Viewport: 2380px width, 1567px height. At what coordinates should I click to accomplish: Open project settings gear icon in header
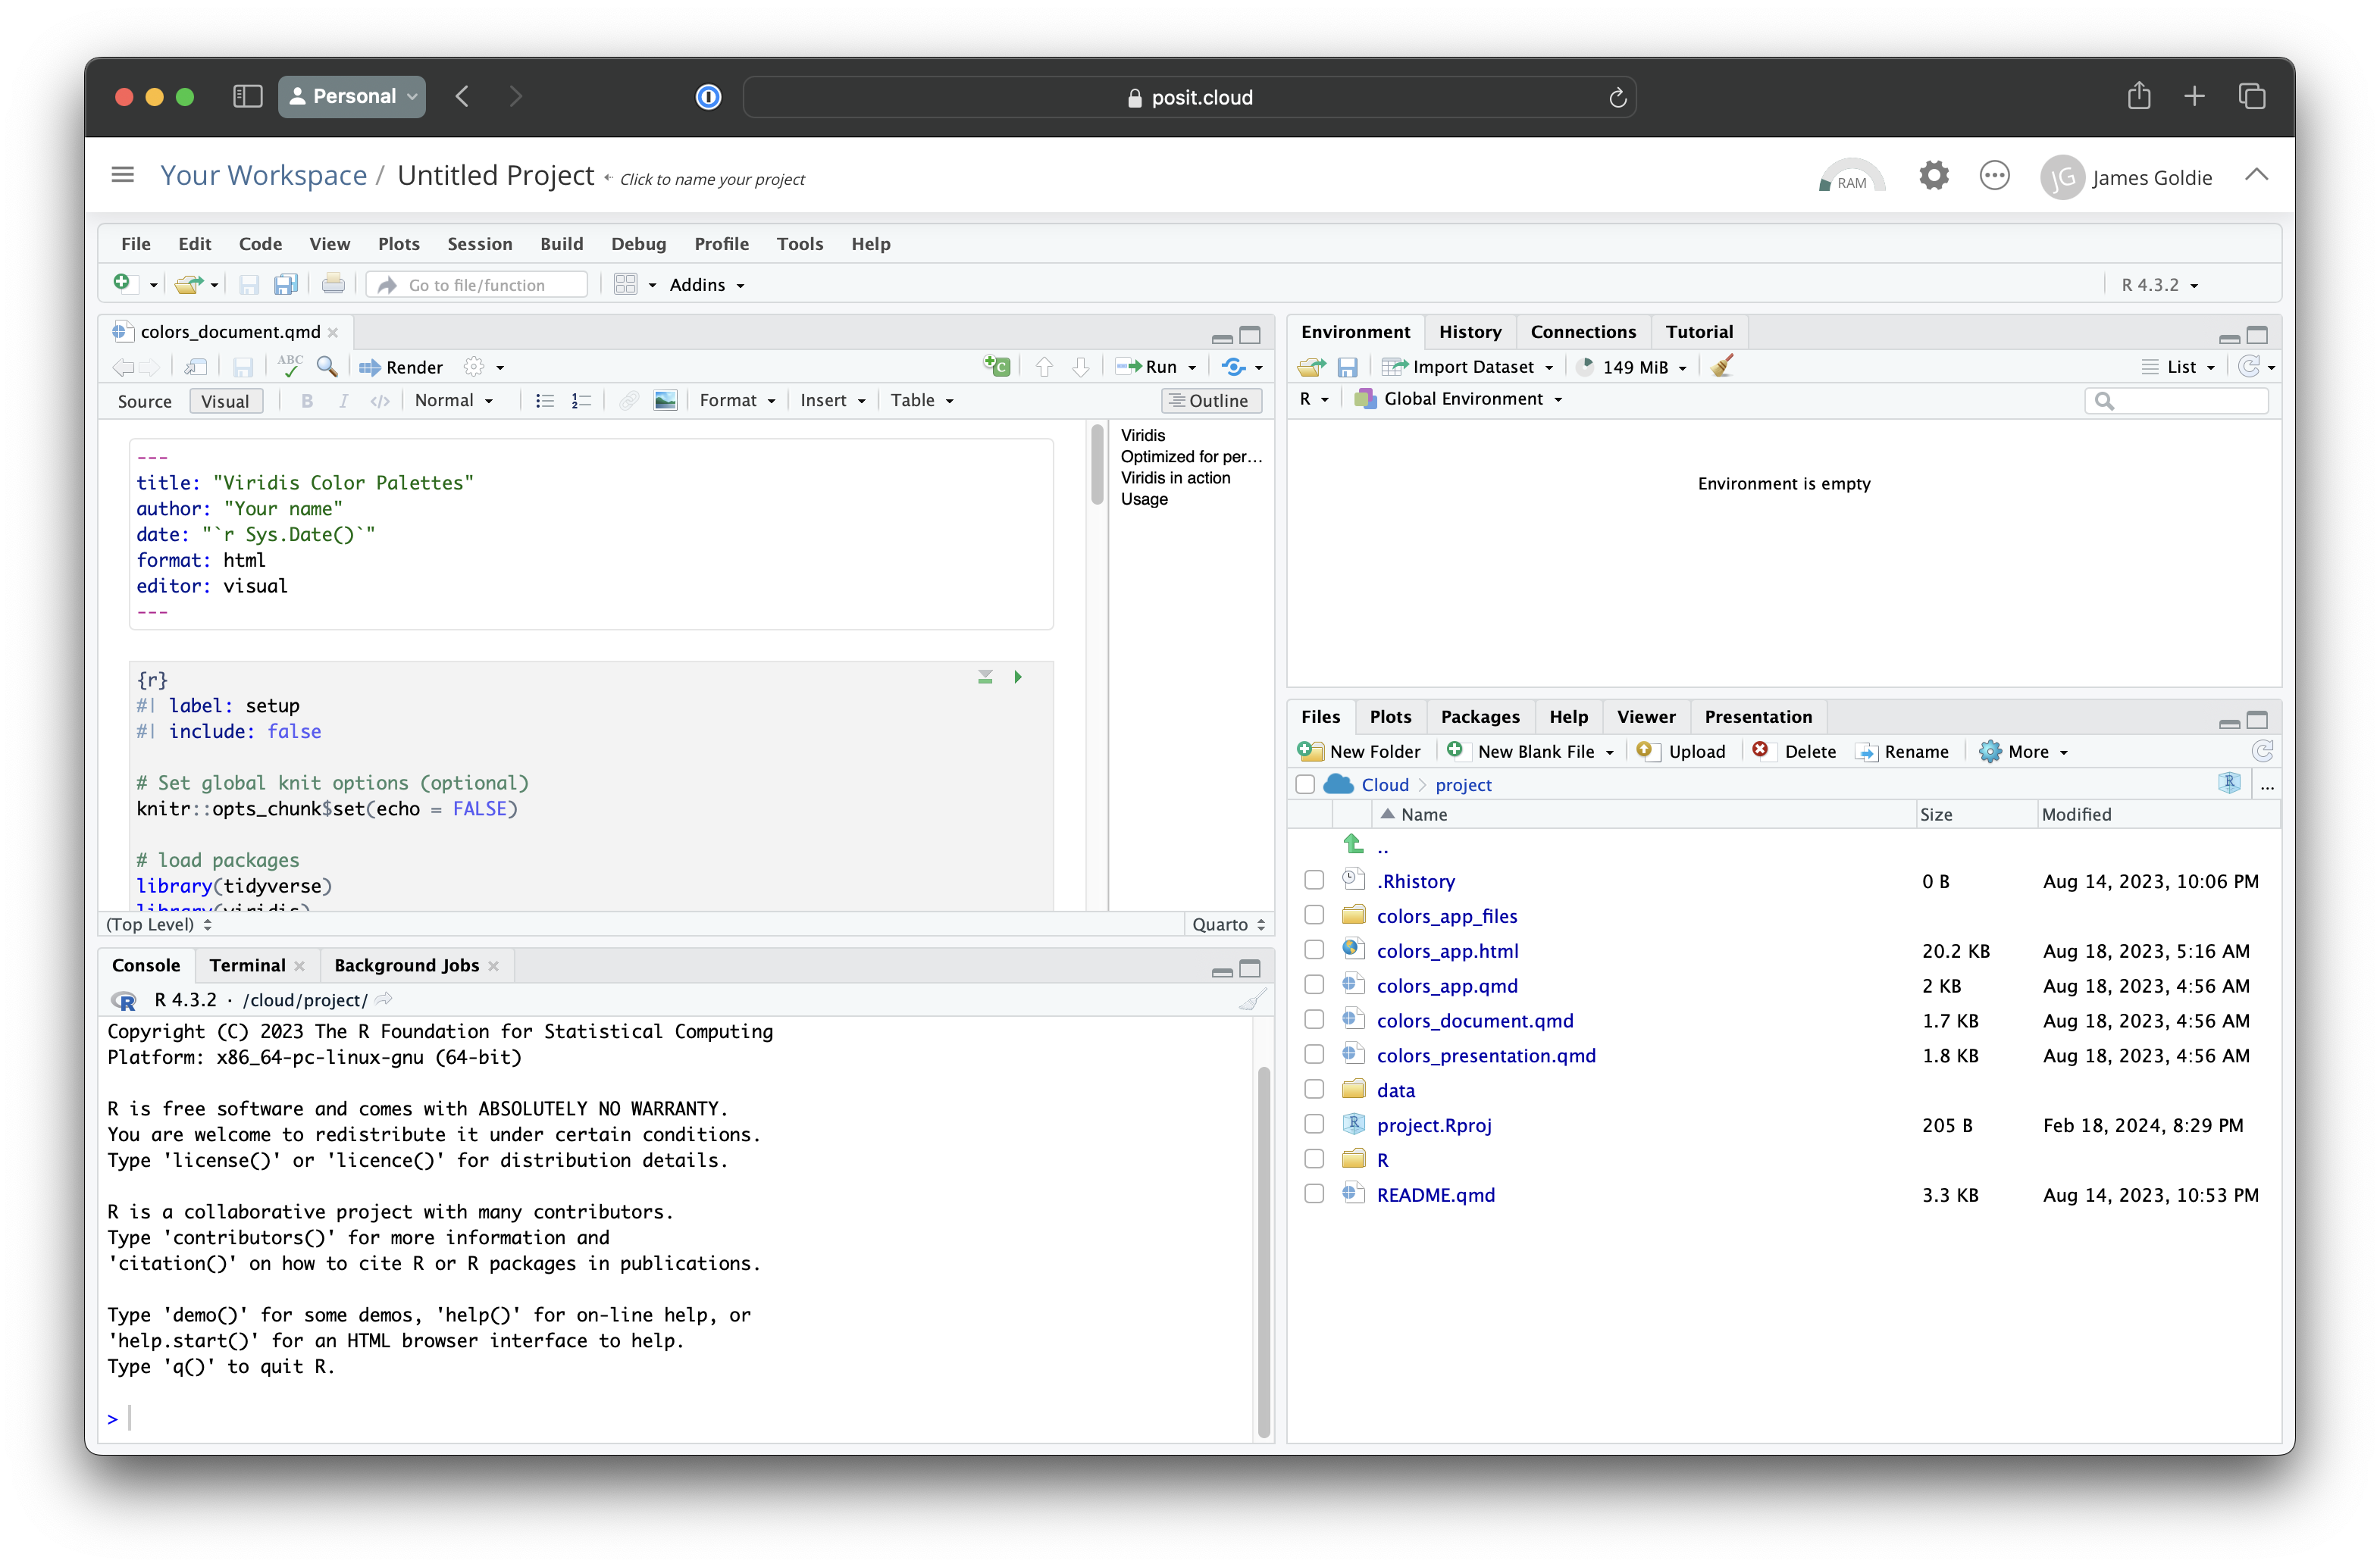(x=1933, y=176)
